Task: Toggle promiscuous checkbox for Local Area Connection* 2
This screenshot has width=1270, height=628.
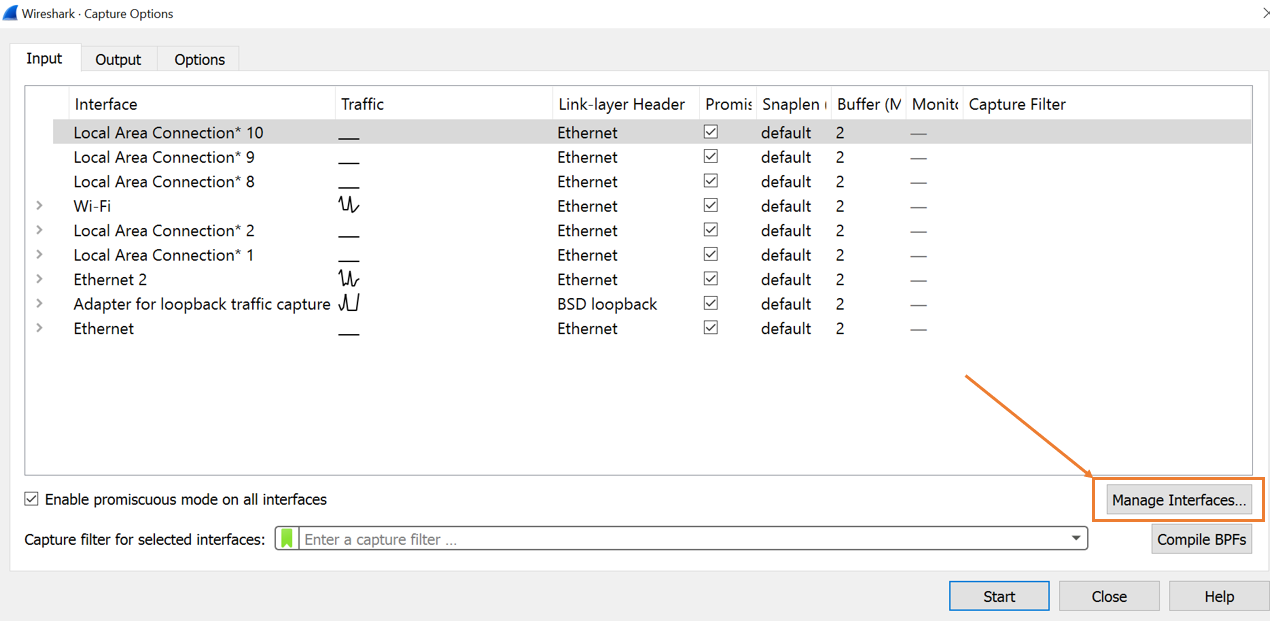Action: (x=711, y=230)
